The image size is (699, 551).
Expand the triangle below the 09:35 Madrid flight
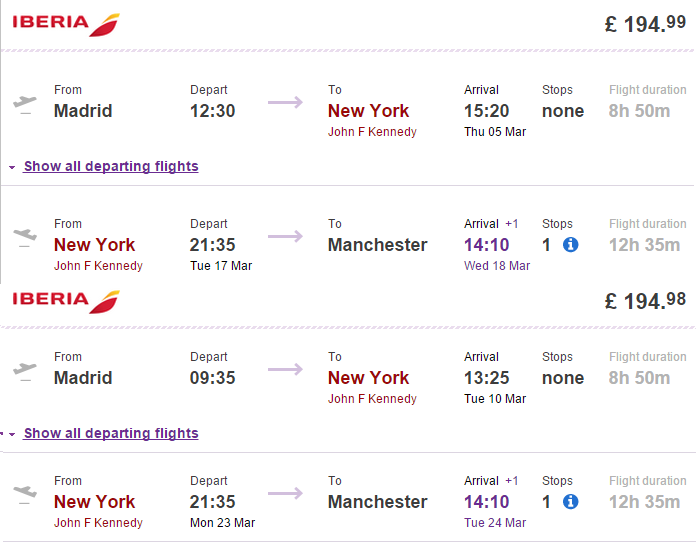[12, 435]
